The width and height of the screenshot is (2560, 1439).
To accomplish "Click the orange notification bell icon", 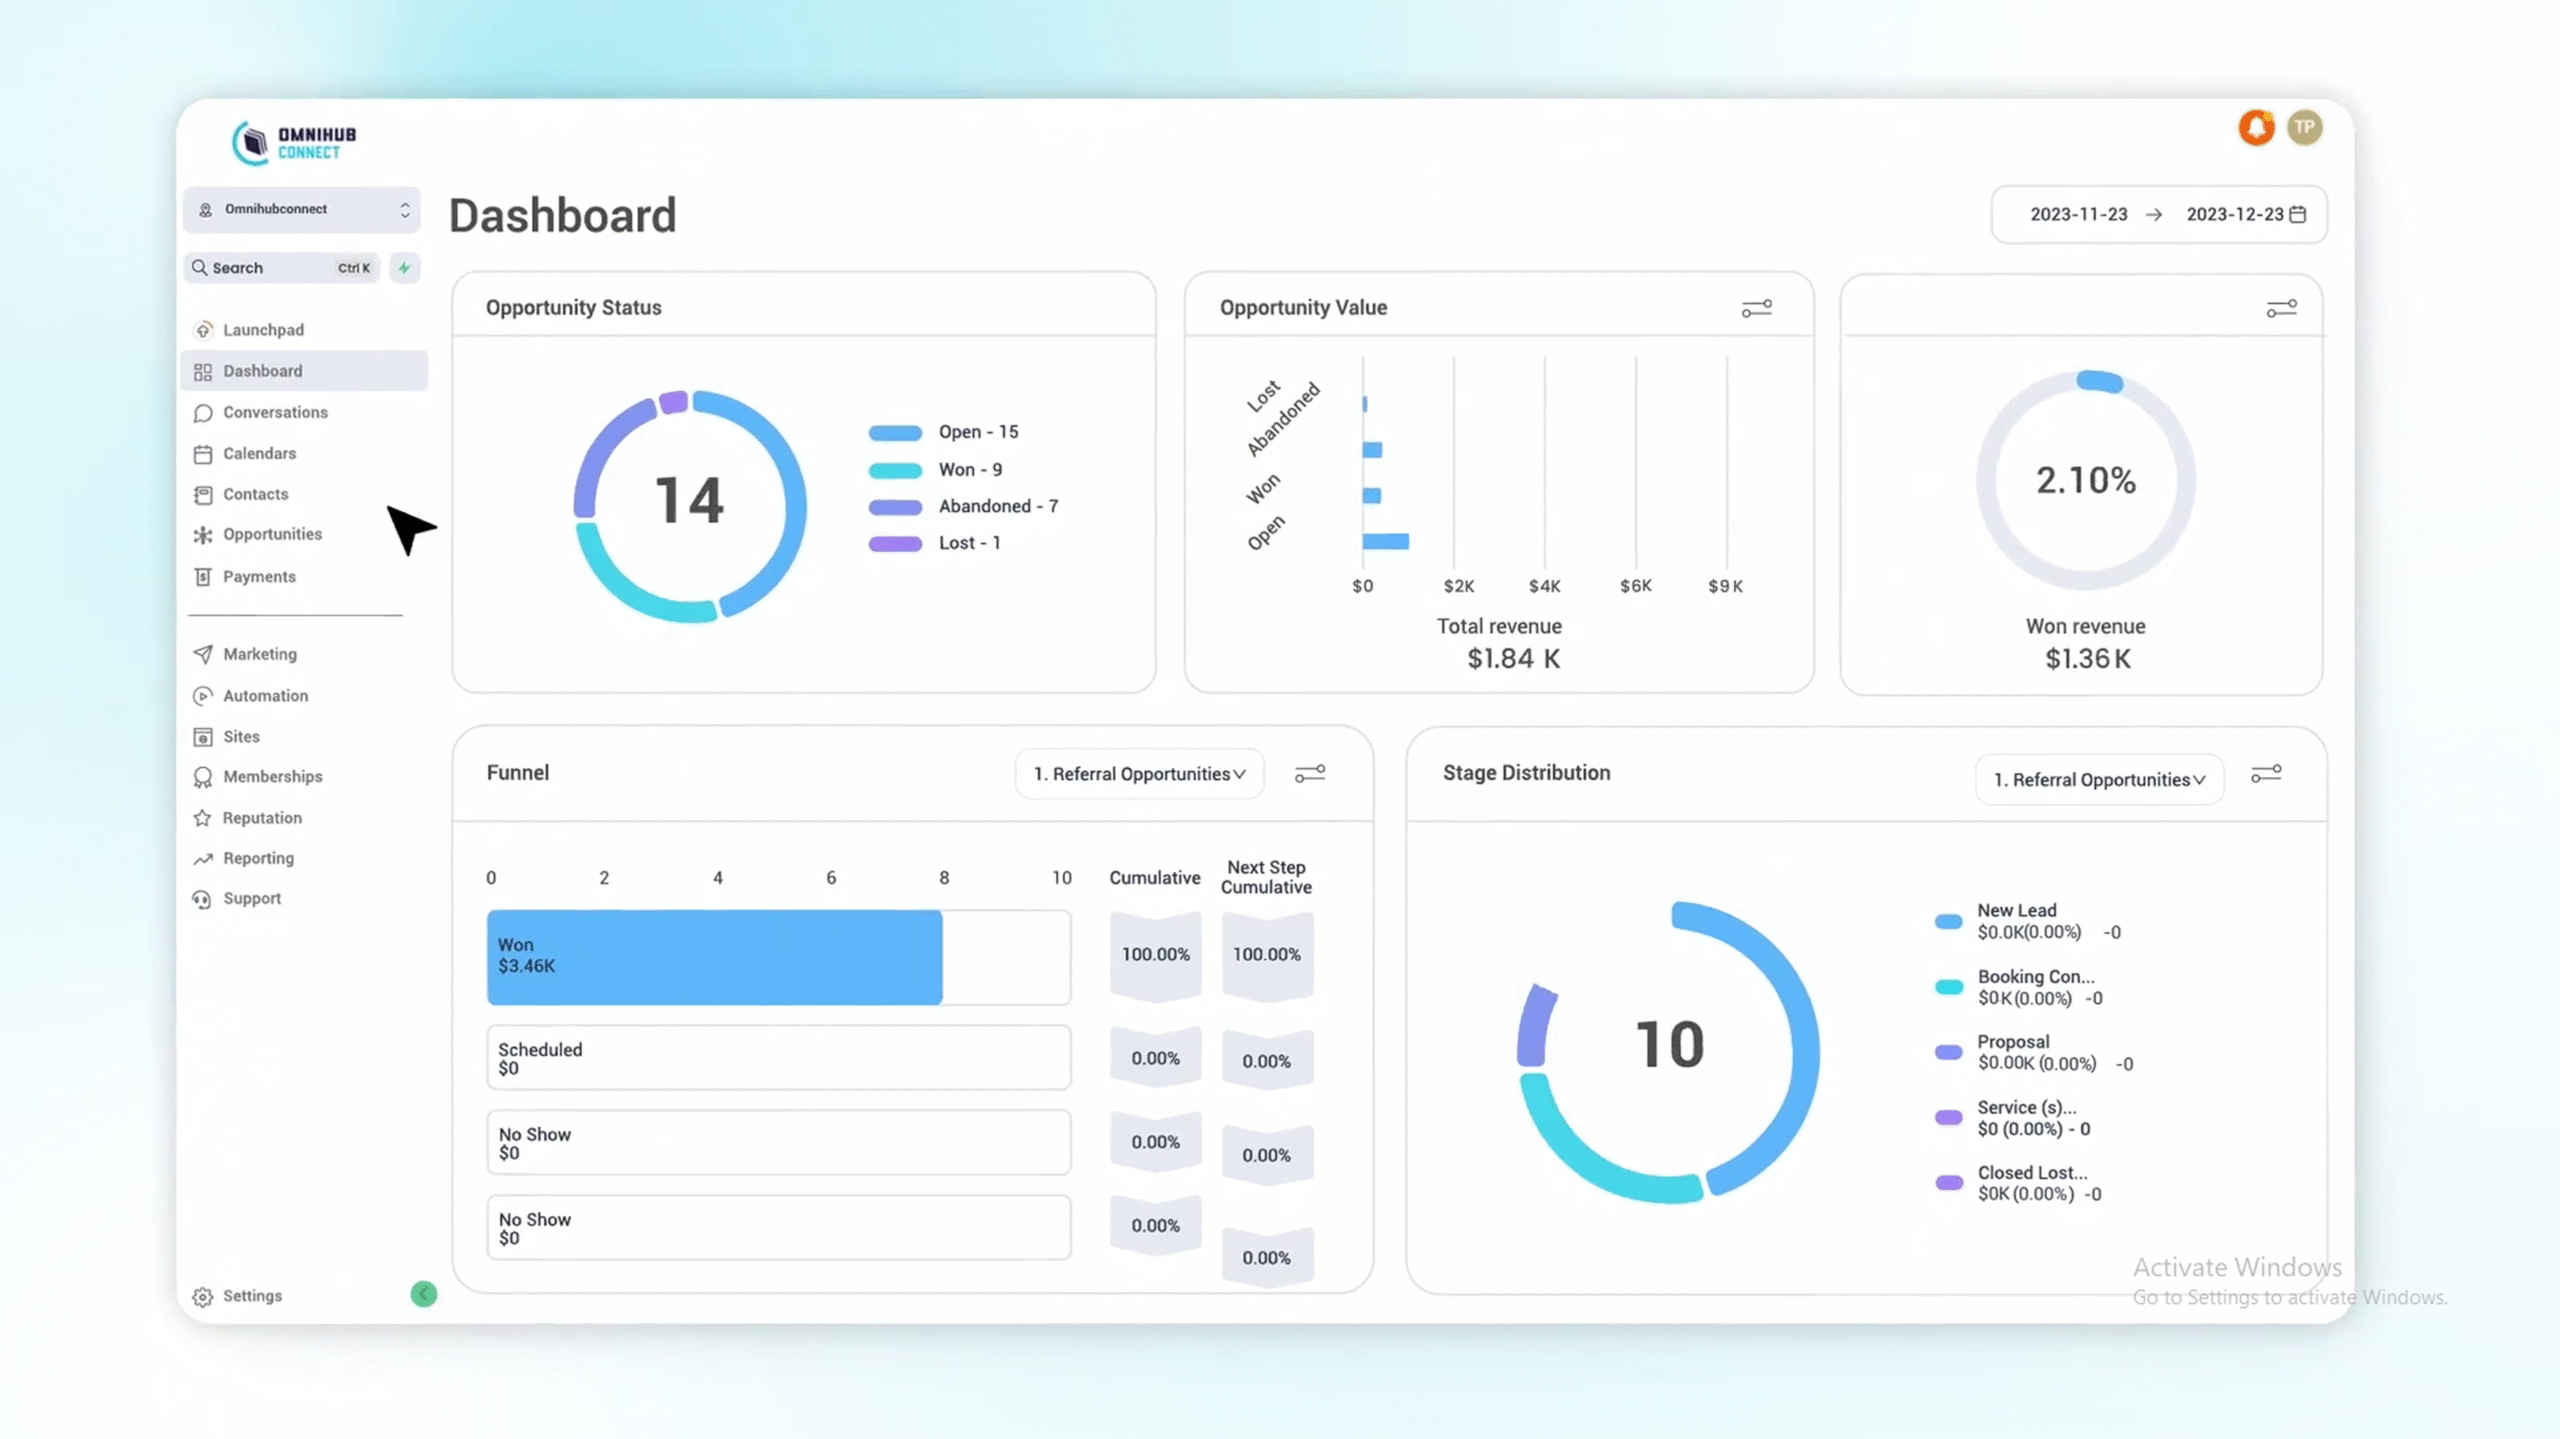I will 2255,128.
